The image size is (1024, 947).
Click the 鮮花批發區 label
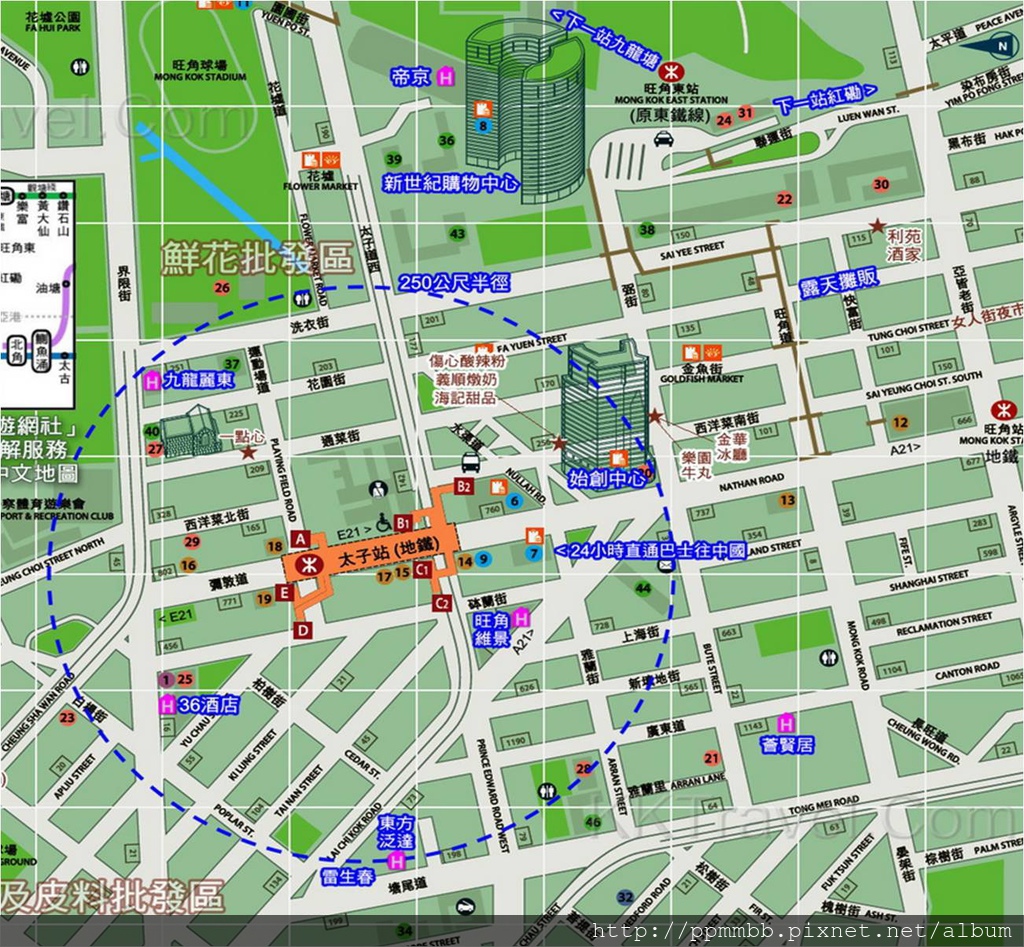pos(257,257)
